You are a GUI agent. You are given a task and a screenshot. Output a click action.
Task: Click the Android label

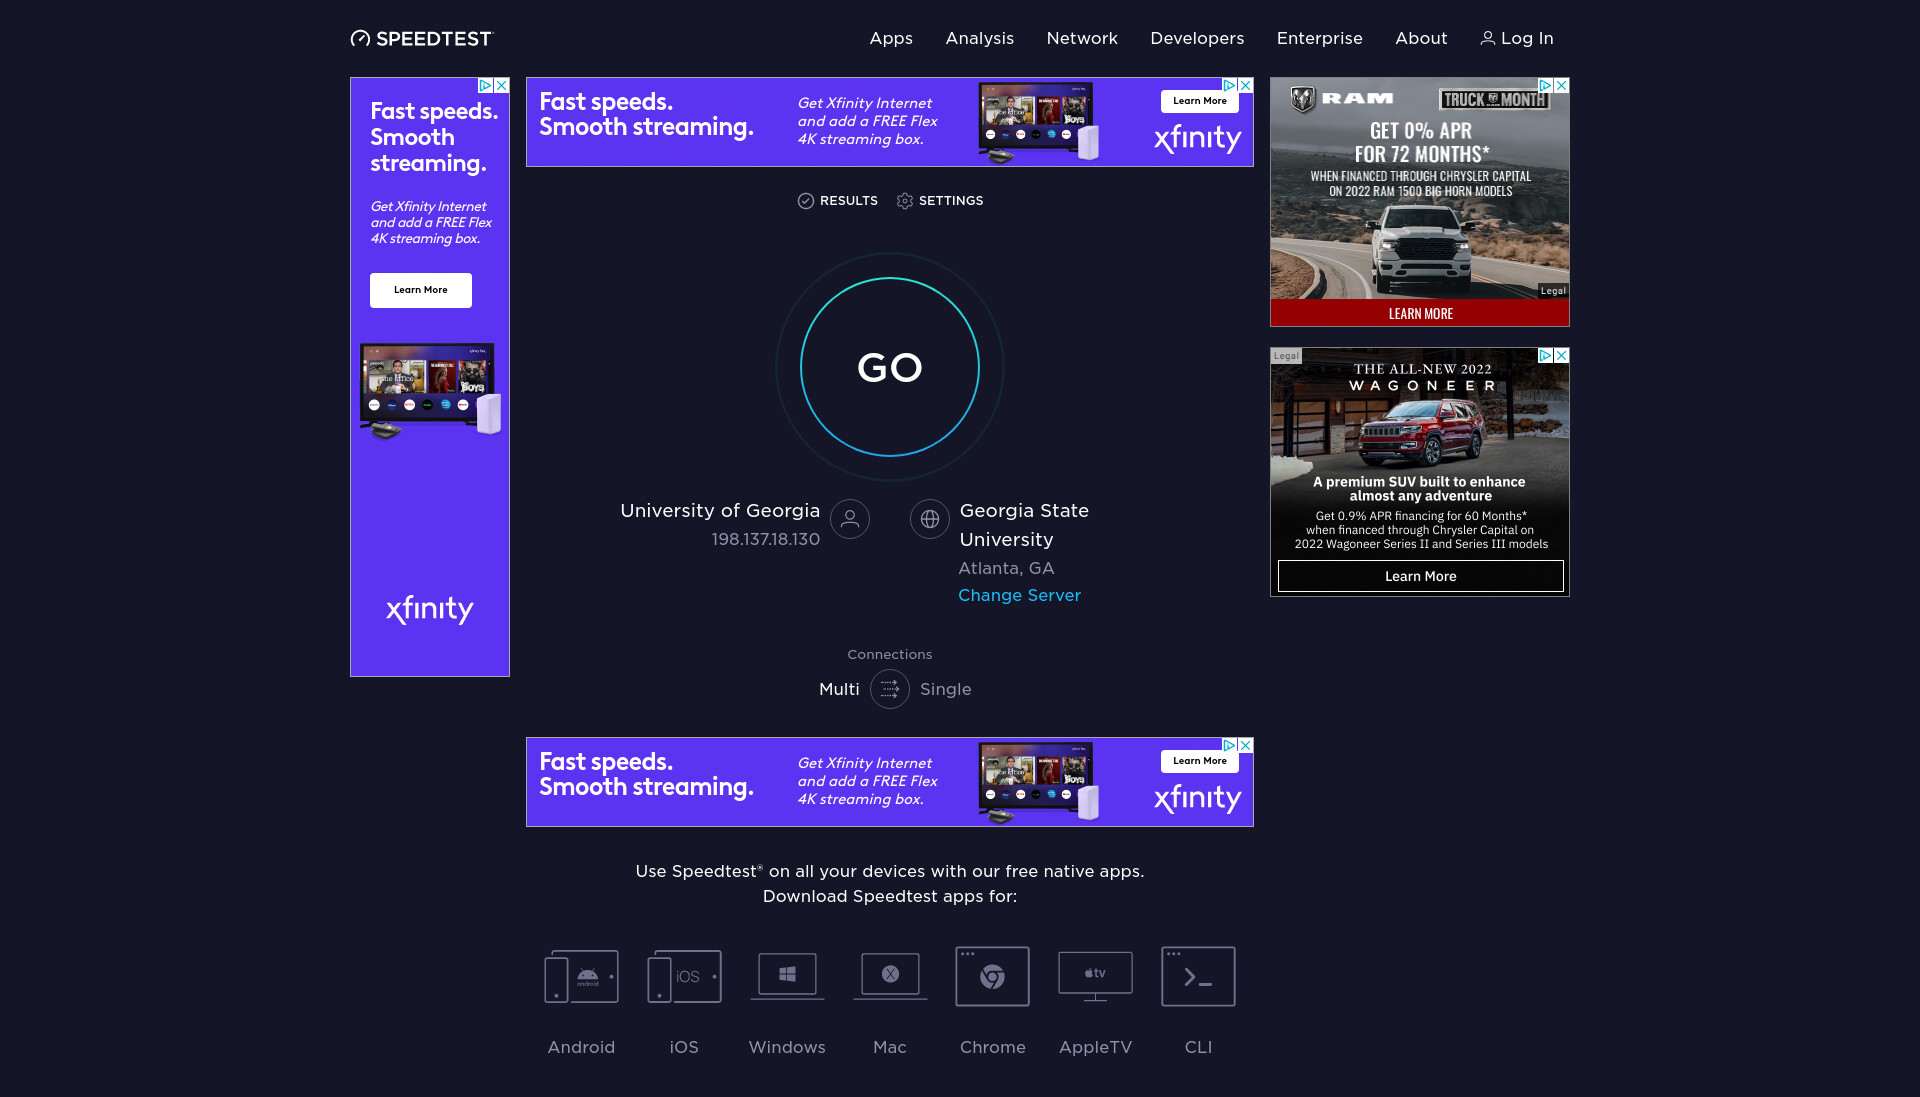(x=581, y=1047)
